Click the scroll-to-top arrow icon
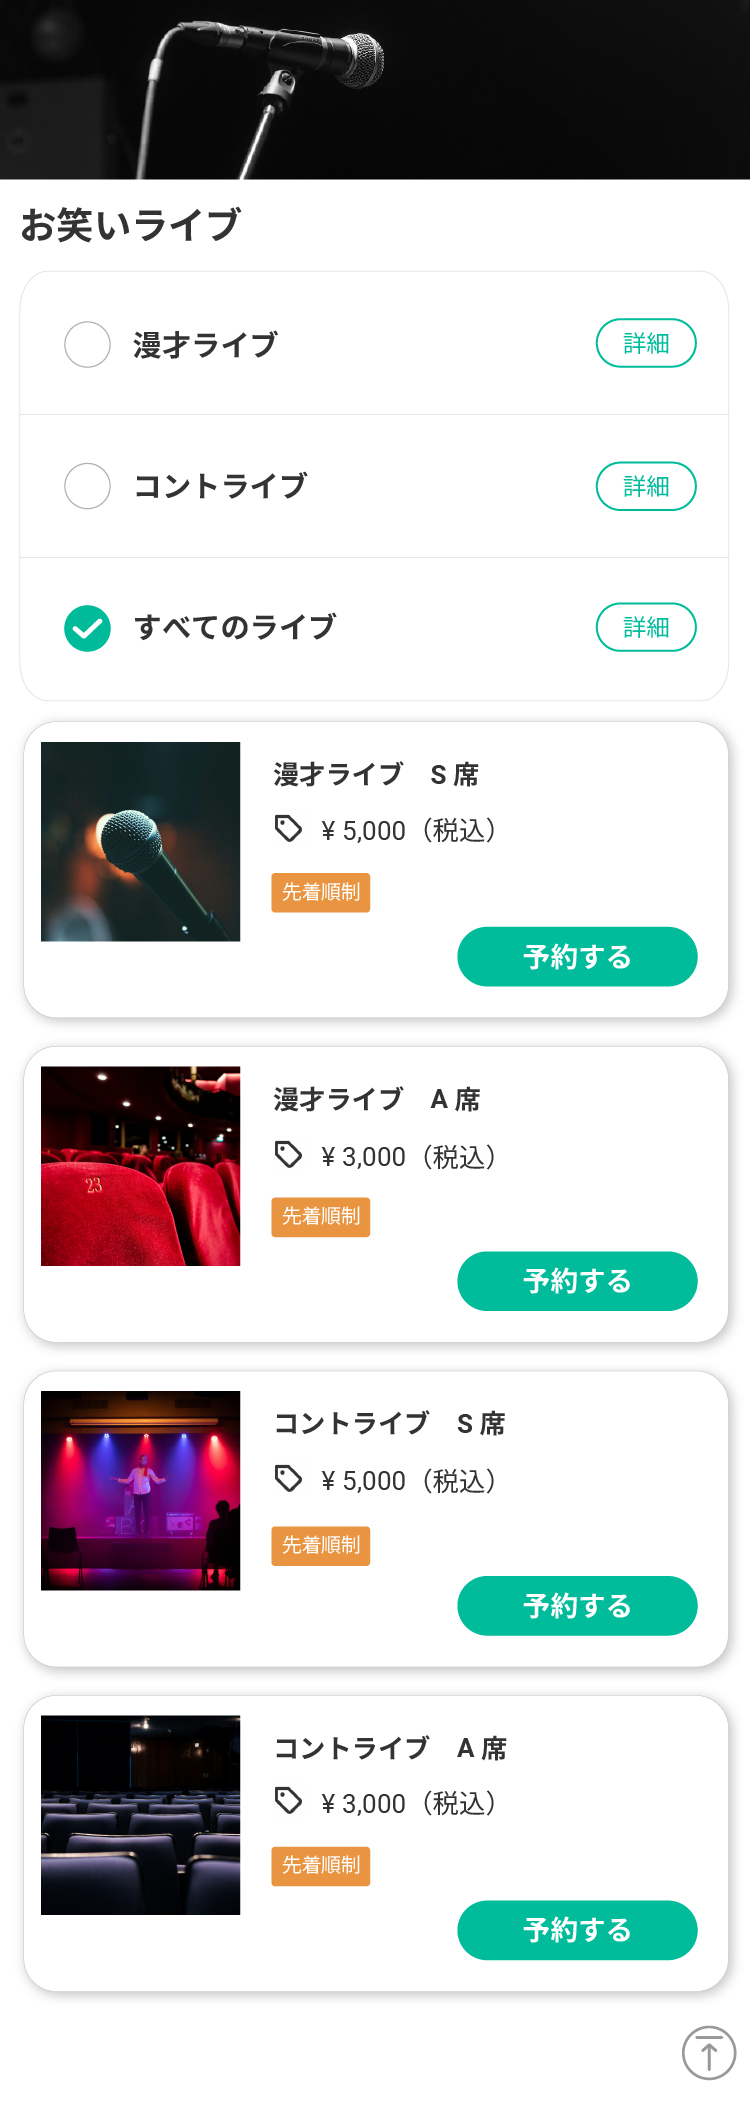Image resolution: width=750 pixels, height=2106 pixels. click(709, 2053)
